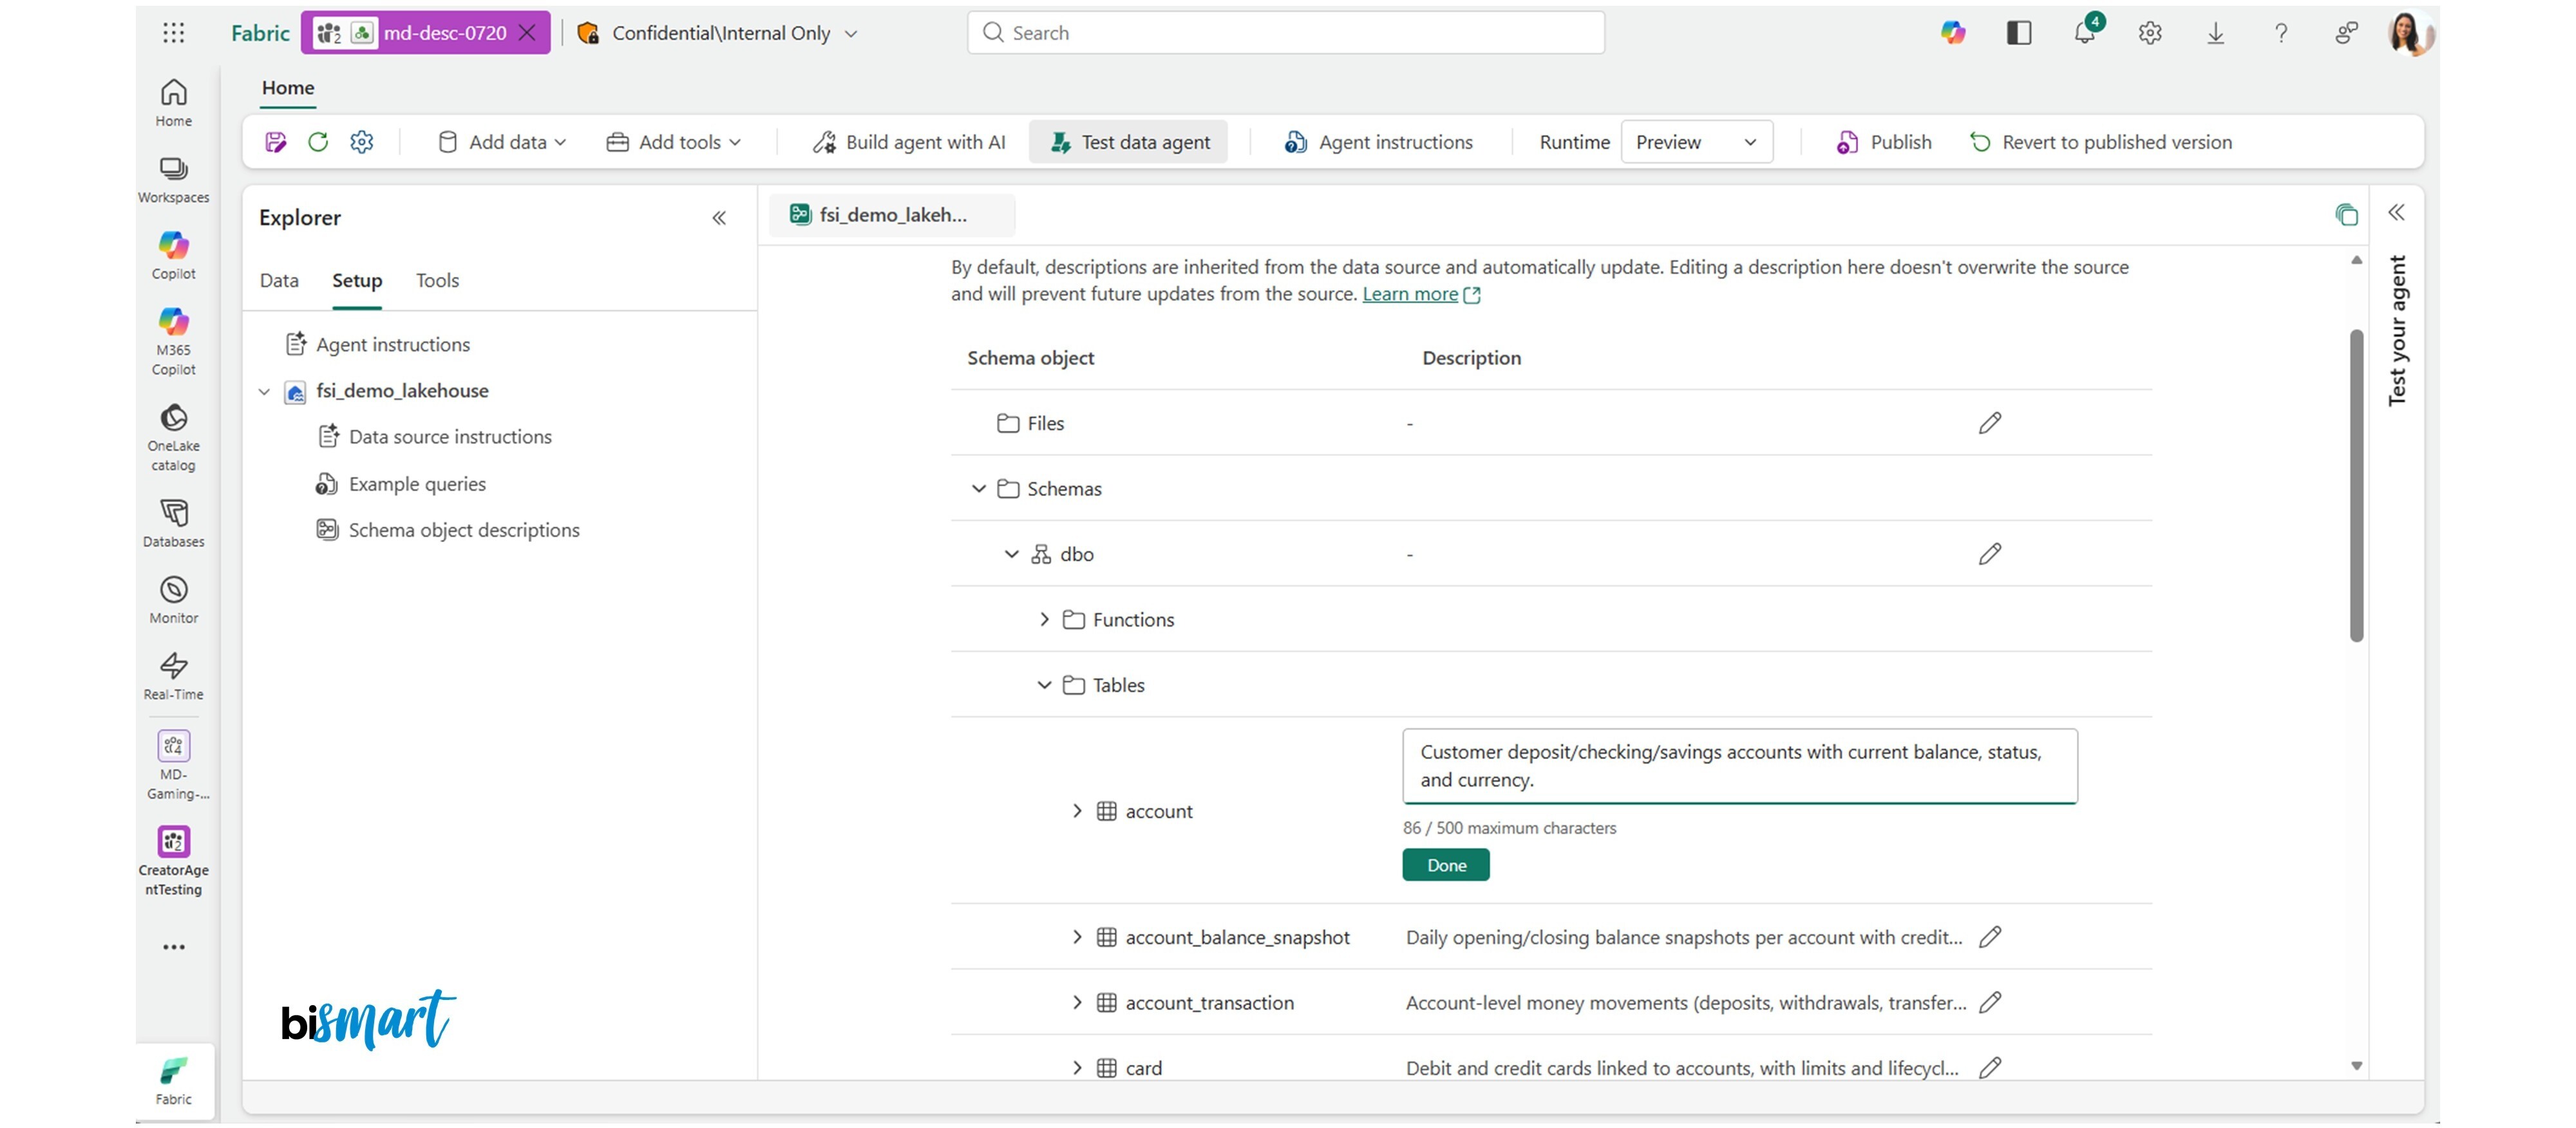This screenshot has height=1128, width=2576.
Task: Open Runtime Preview dropdown
Action: point(1696,142)
